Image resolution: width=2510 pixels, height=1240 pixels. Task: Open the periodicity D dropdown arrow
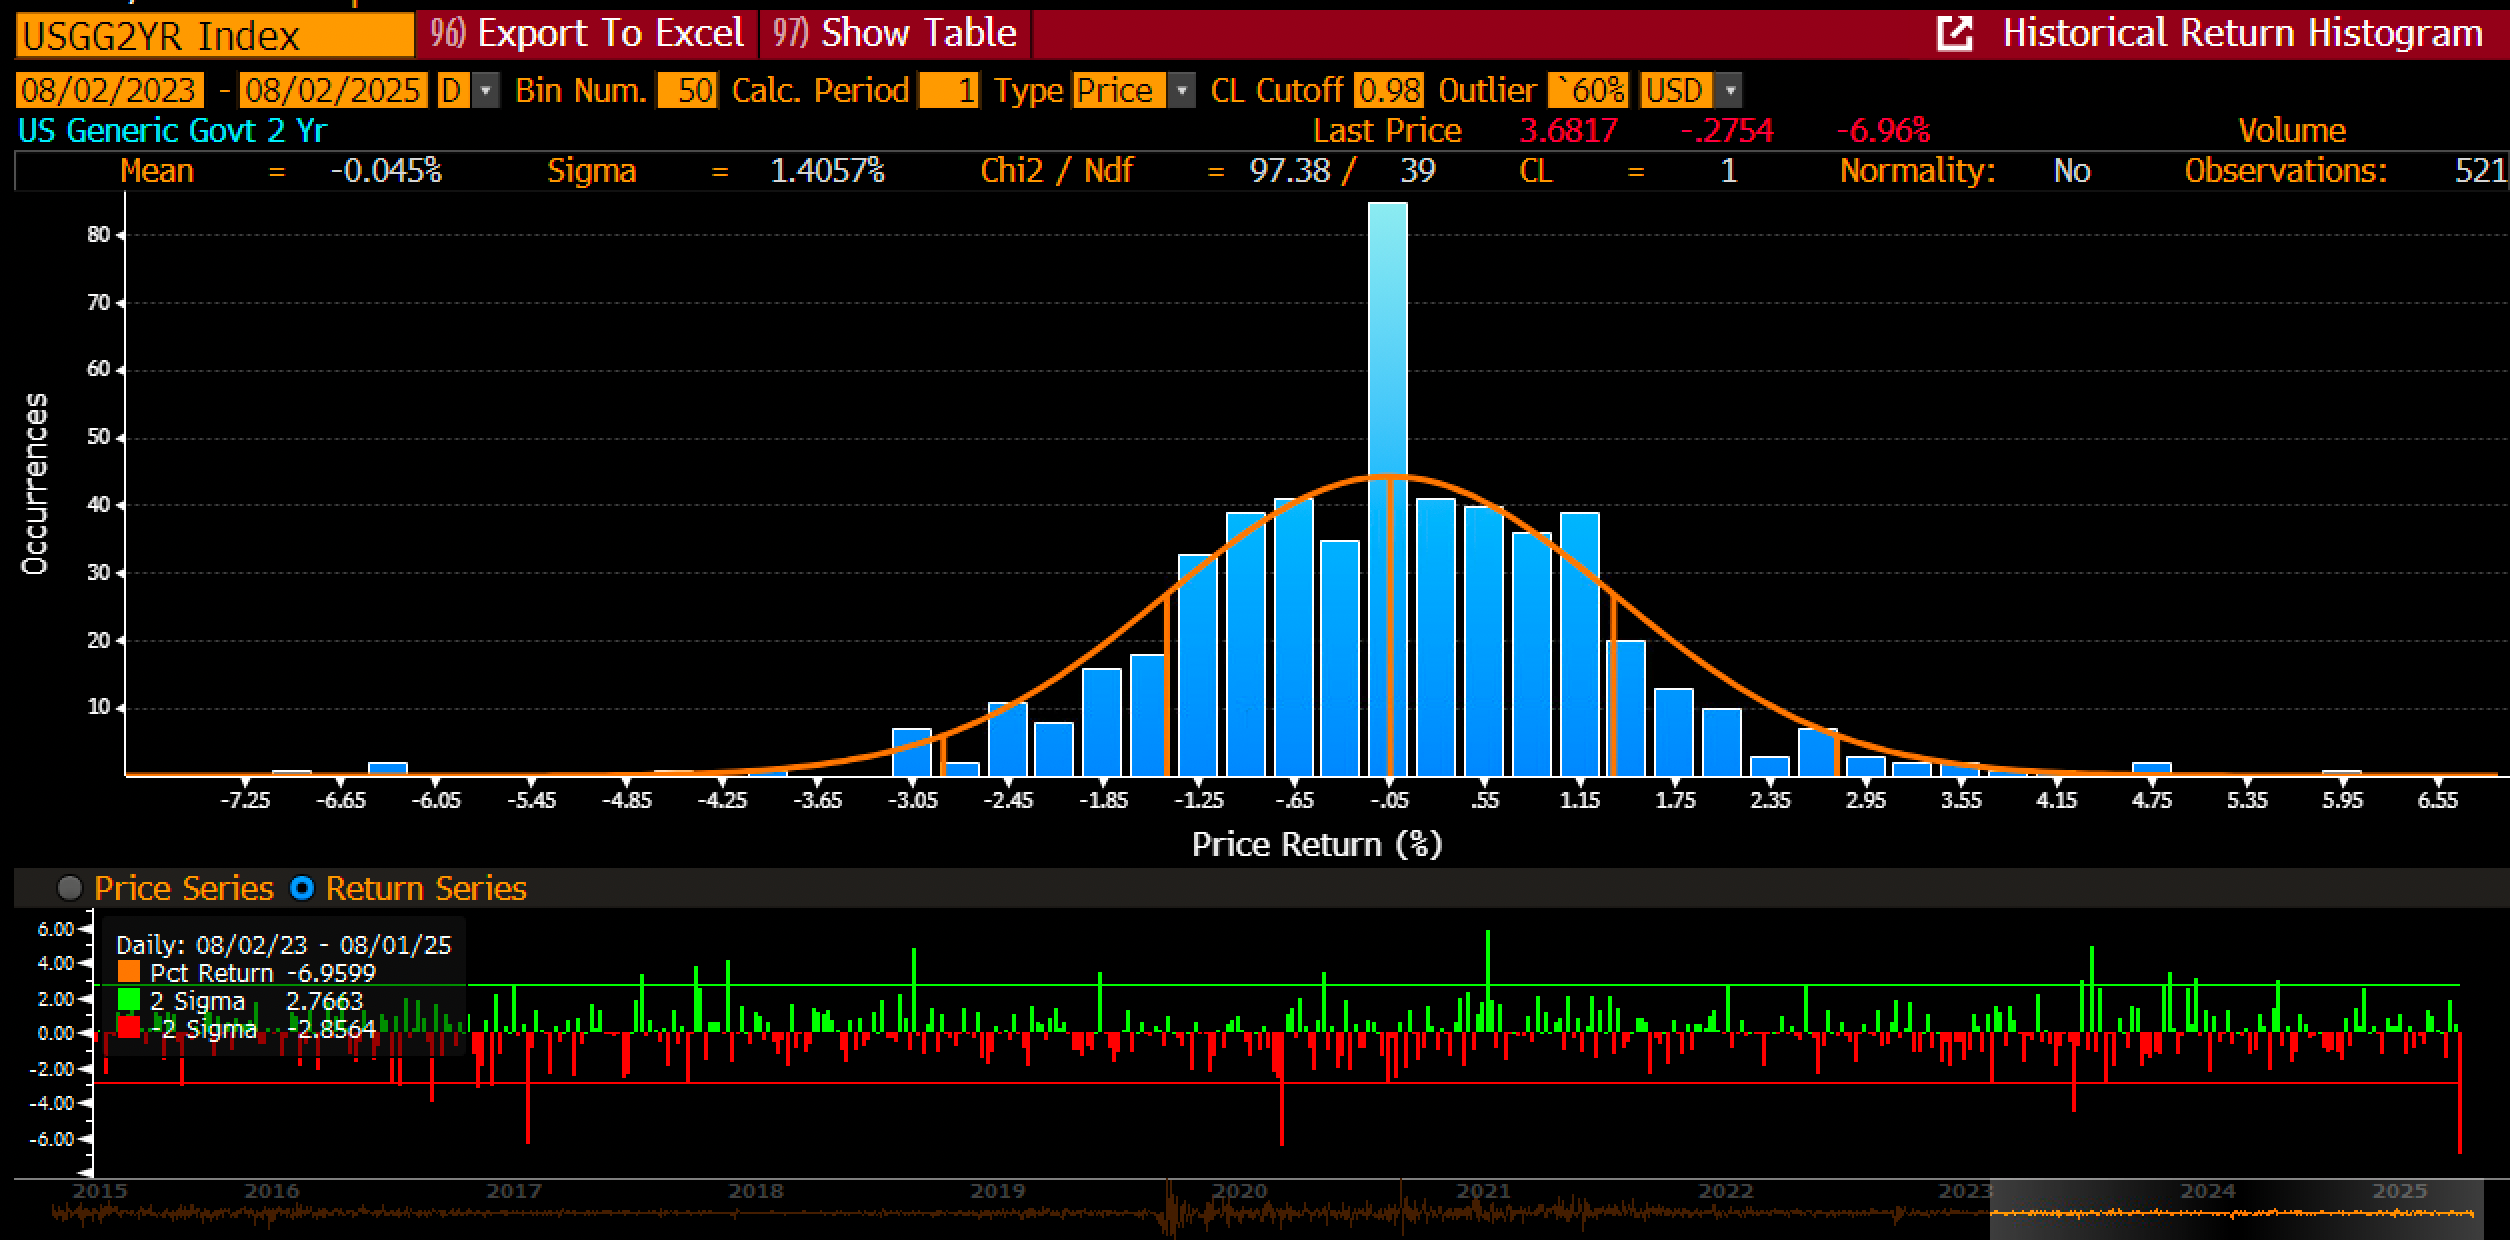coord(485,91)
